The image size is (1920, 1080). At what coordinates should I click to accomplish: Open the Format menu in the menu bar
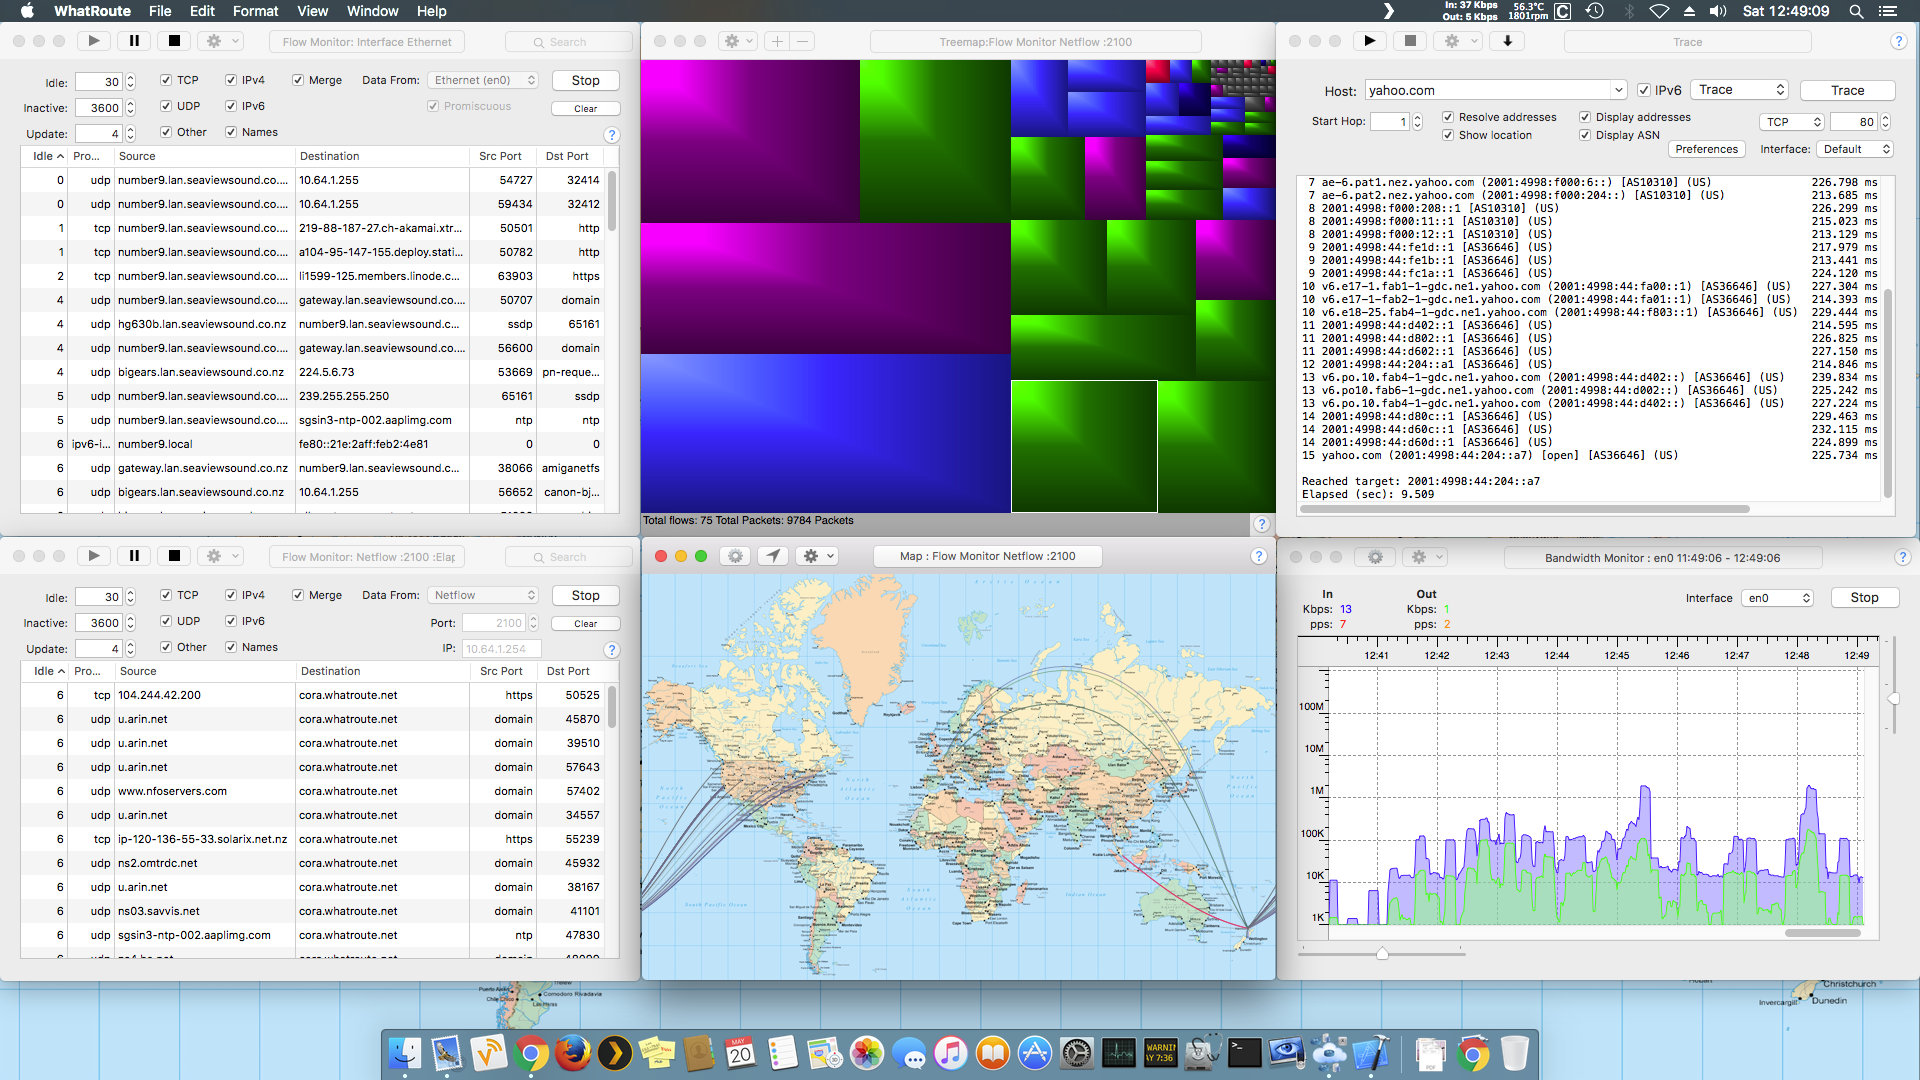[x=256, y=13]
